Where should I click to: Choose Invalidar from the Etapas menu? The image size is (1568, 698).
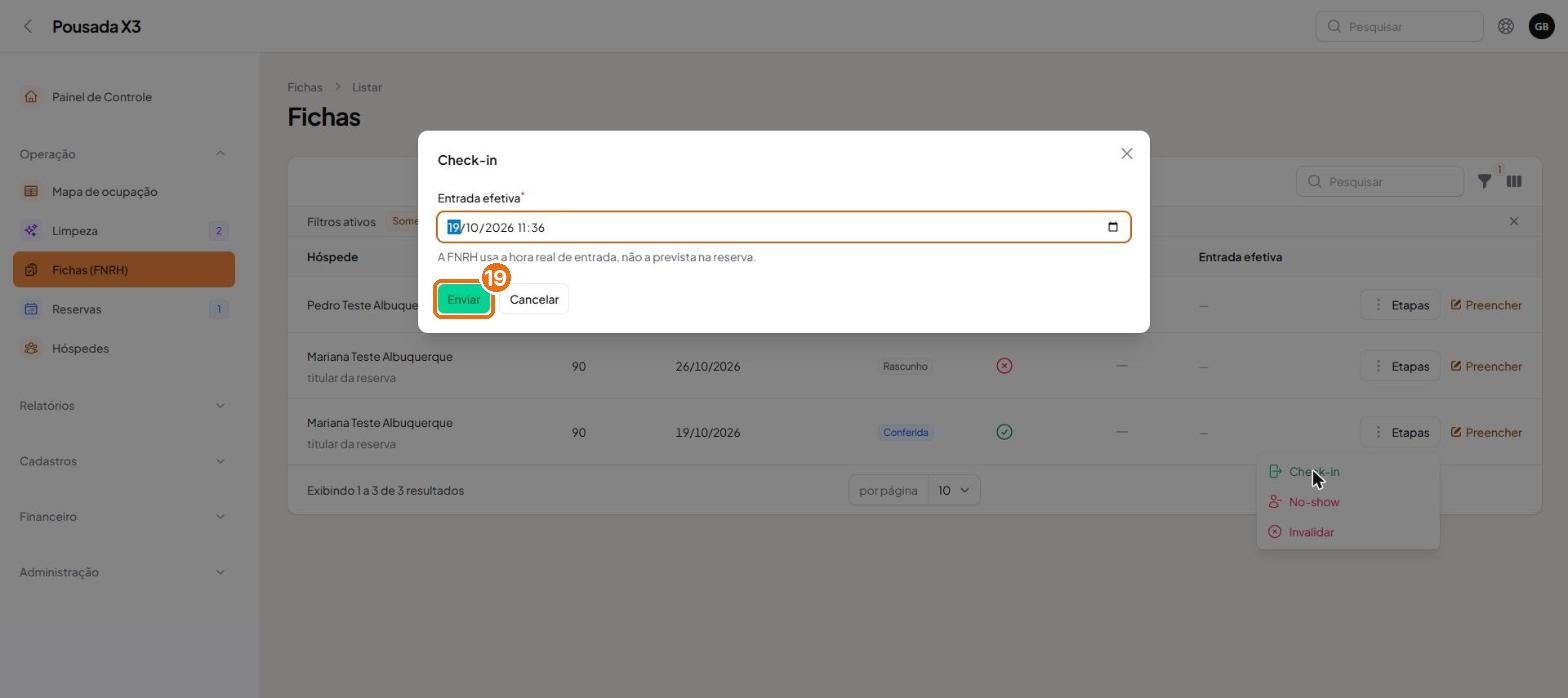point(1348,532)
